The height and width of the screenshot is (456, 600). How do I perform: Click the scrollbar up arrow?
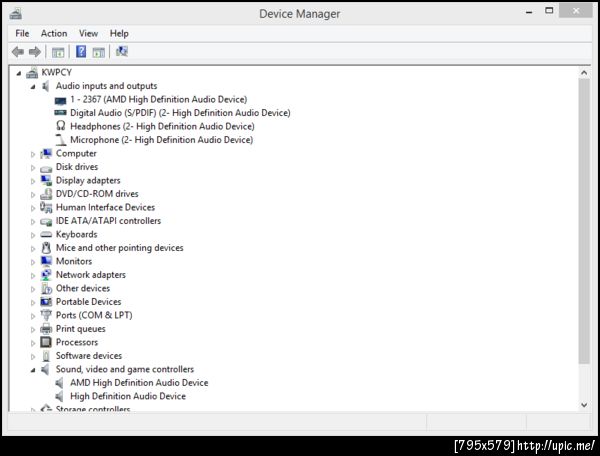click(584, 72)
